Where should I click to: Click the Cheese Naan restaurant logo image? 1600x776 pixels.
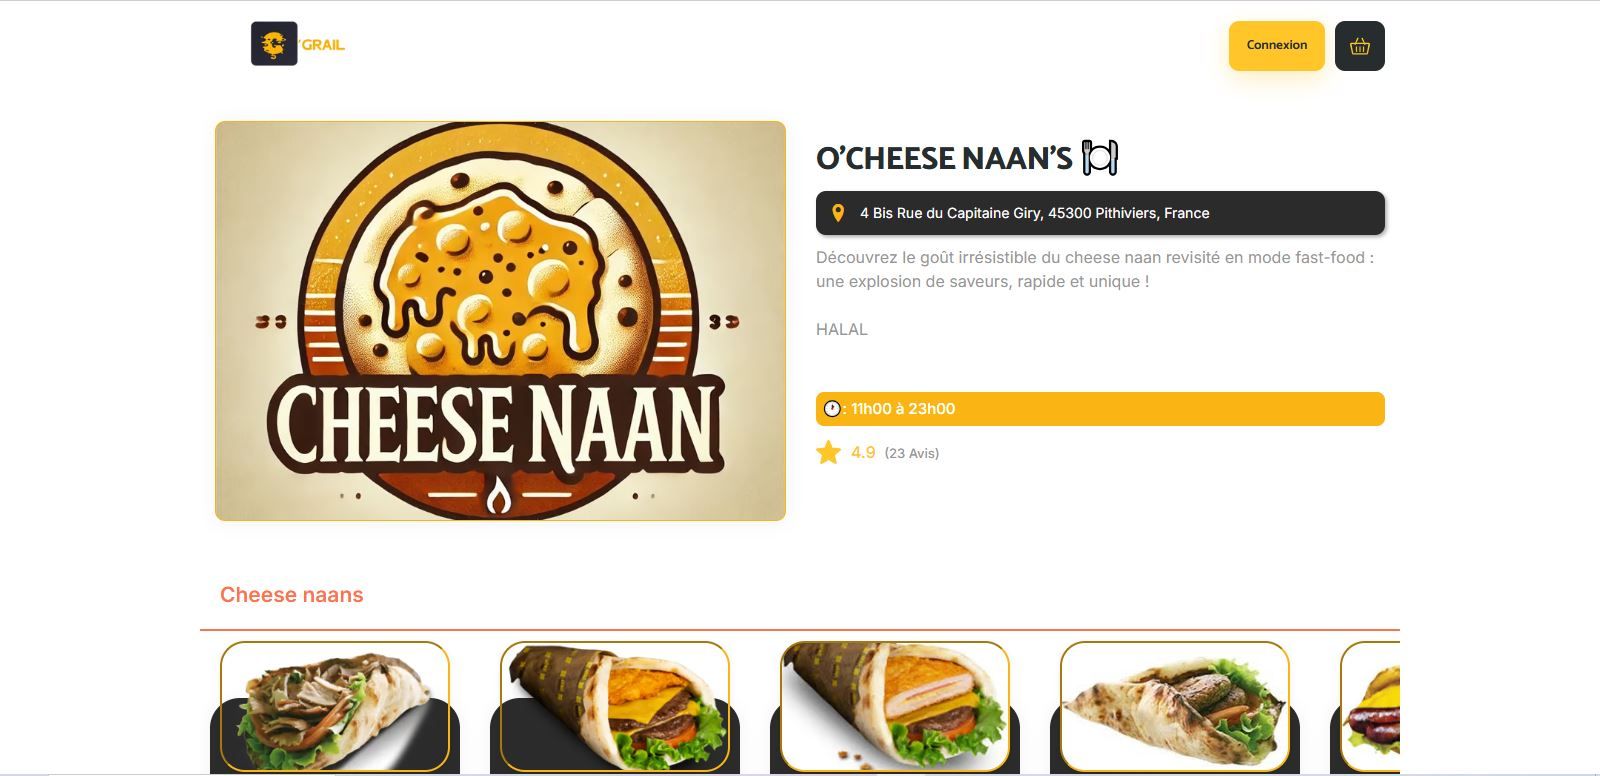[x=500, y=321]
